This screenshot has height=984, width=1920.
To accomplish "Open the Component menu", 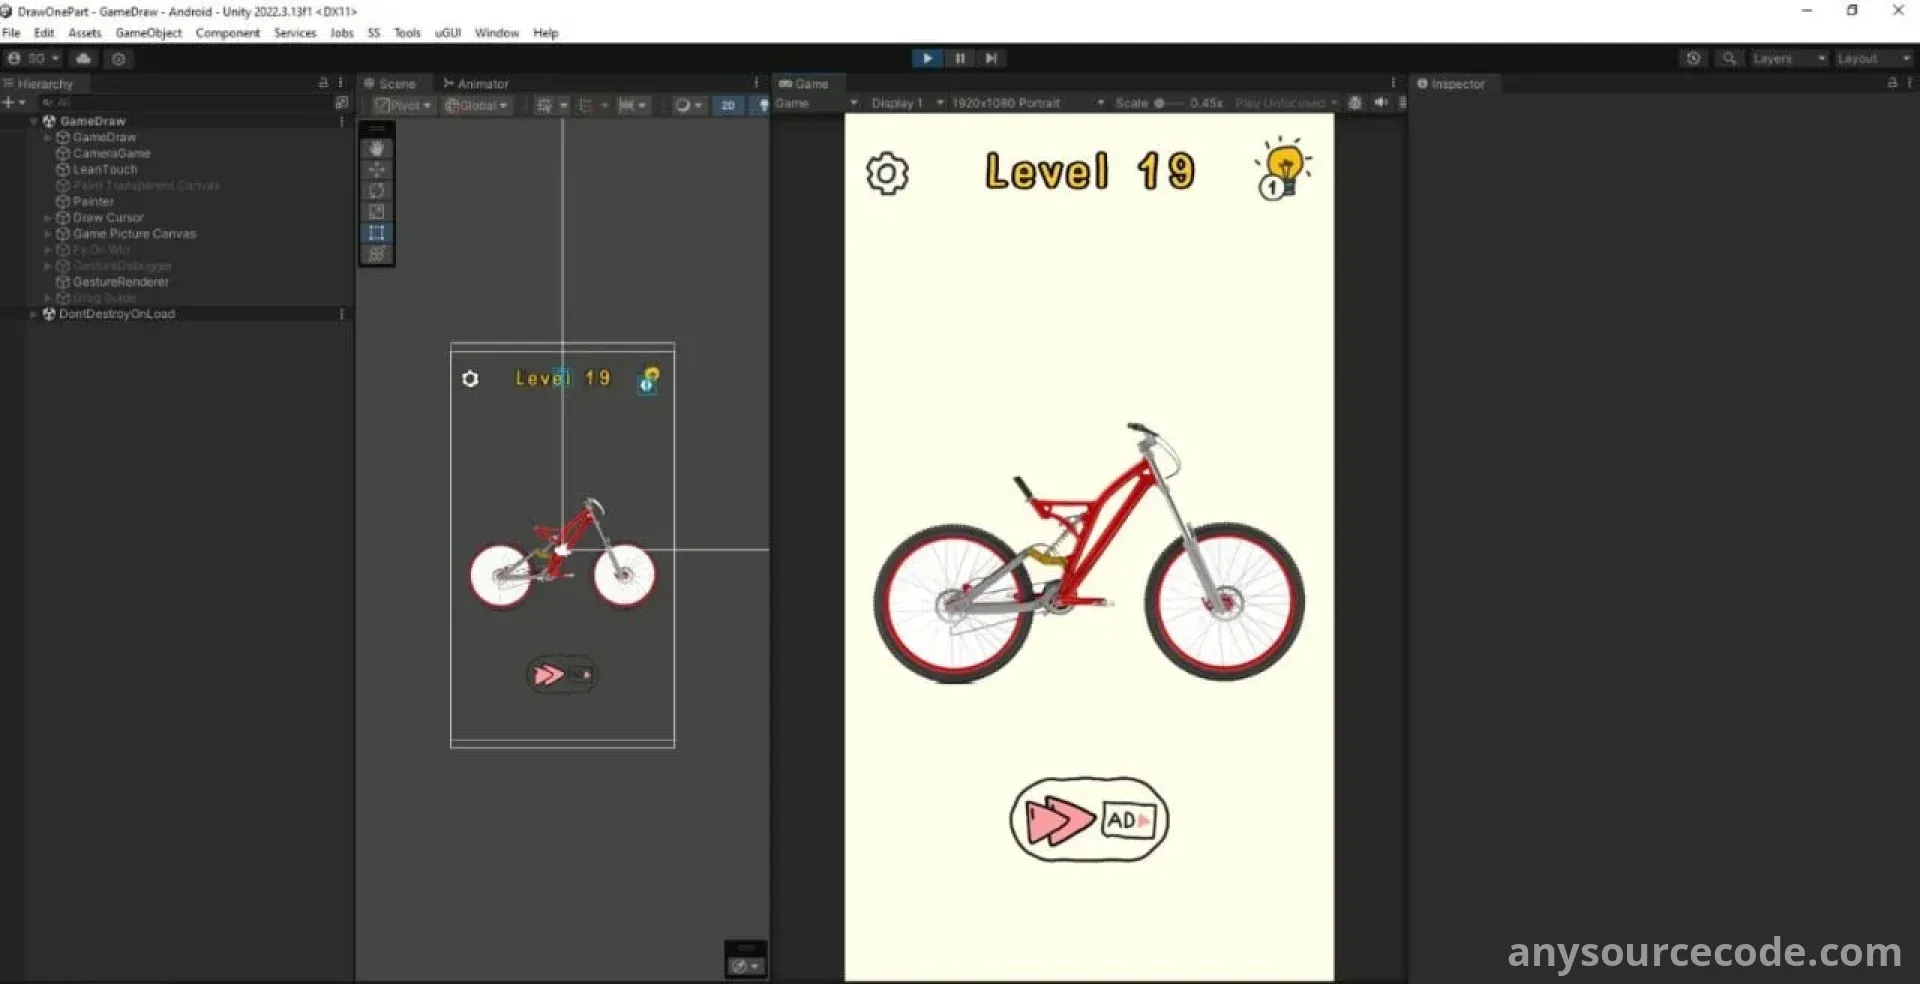I will click(227, 33).
